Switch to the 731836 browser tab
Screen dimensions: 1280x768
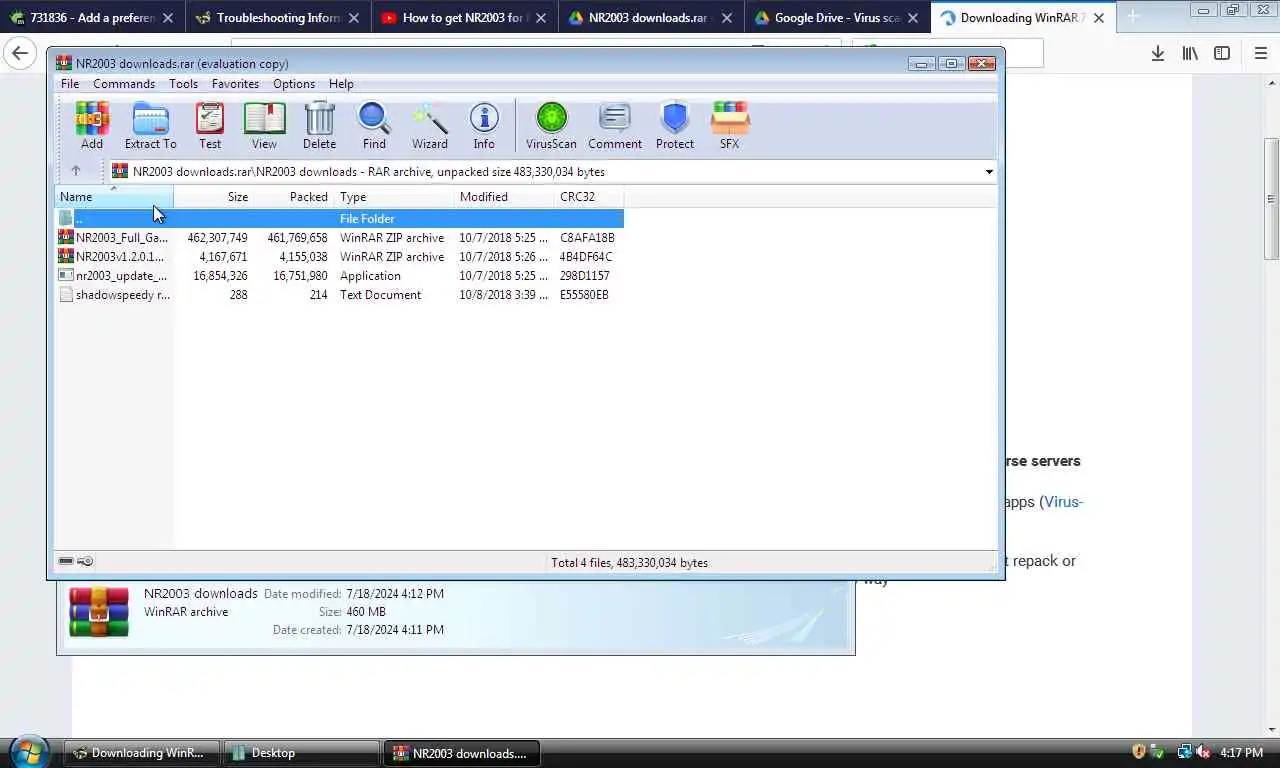pos(92,17)
